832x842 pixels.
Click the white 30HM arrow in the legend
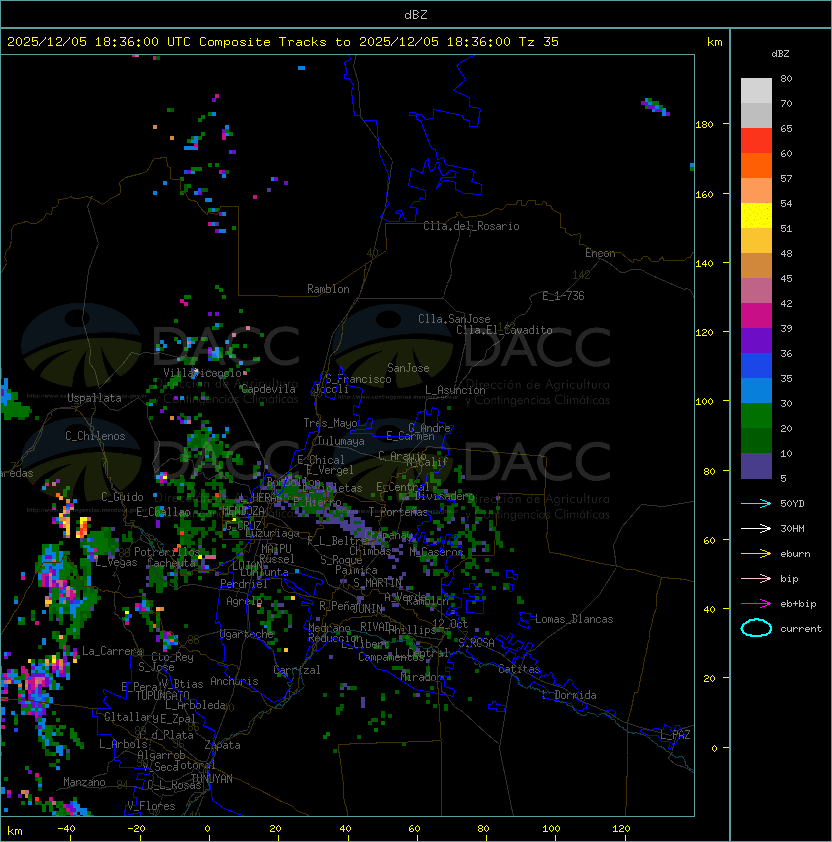756,528
